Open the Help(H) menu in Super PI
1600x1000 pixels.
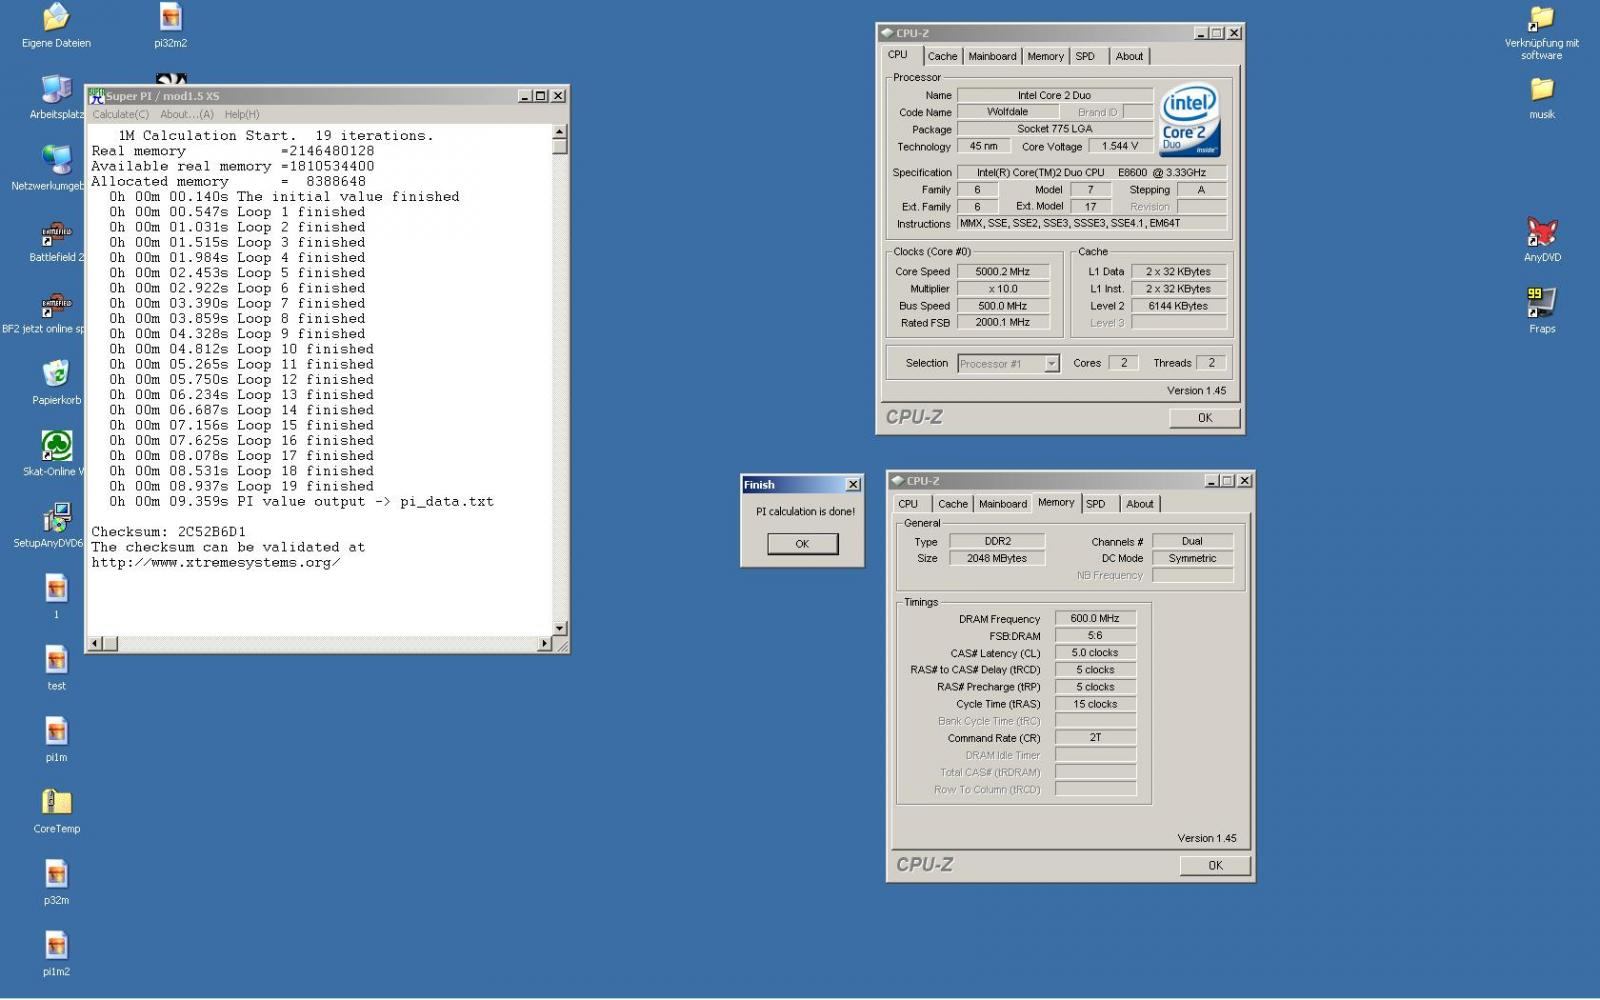coord(242,114)
